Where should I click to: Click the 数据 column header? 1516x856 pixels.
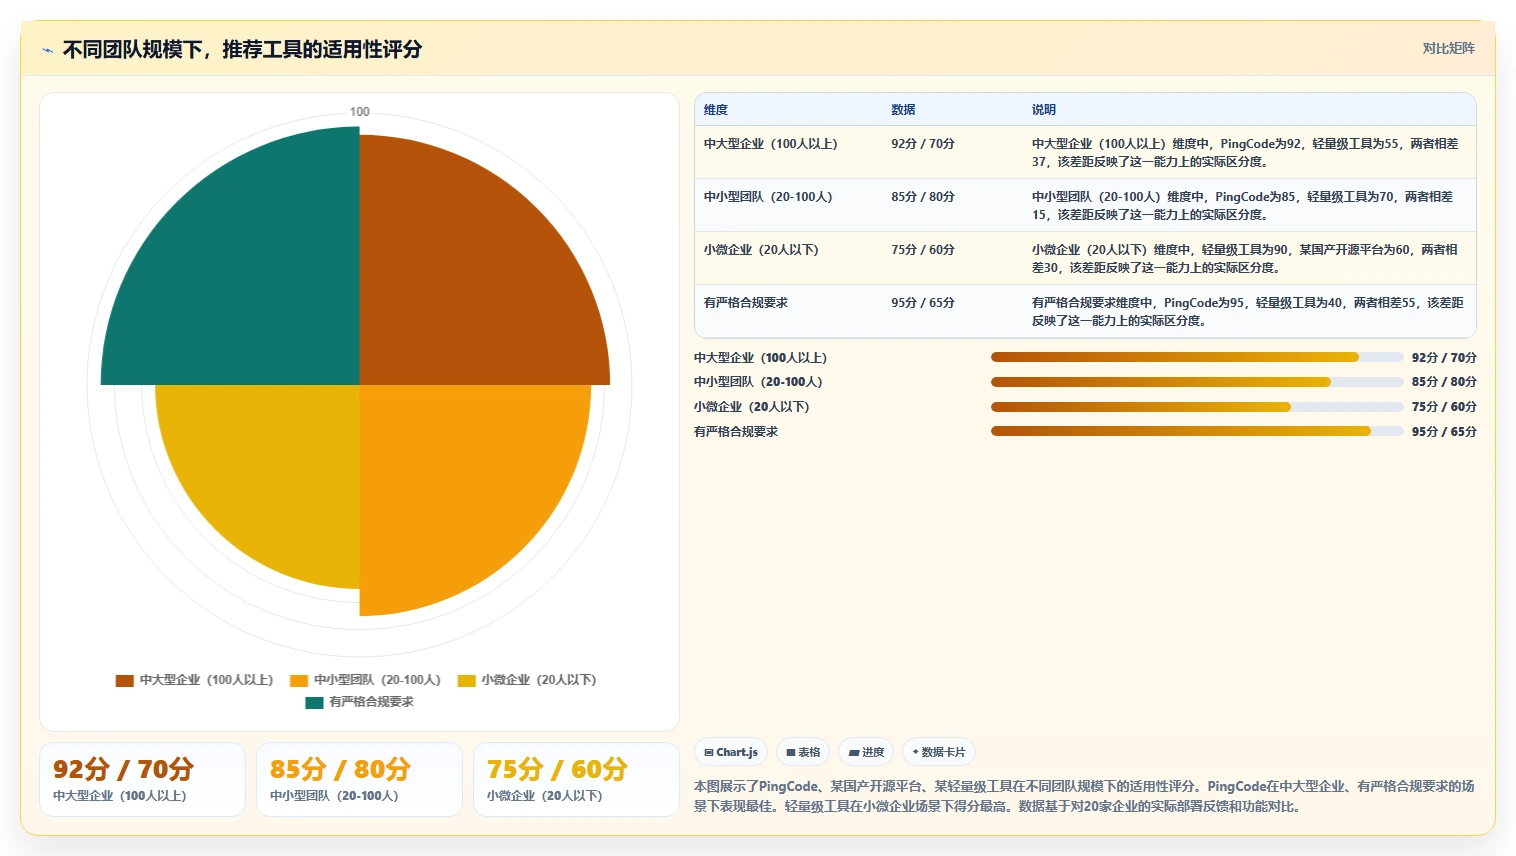(903, 110)
